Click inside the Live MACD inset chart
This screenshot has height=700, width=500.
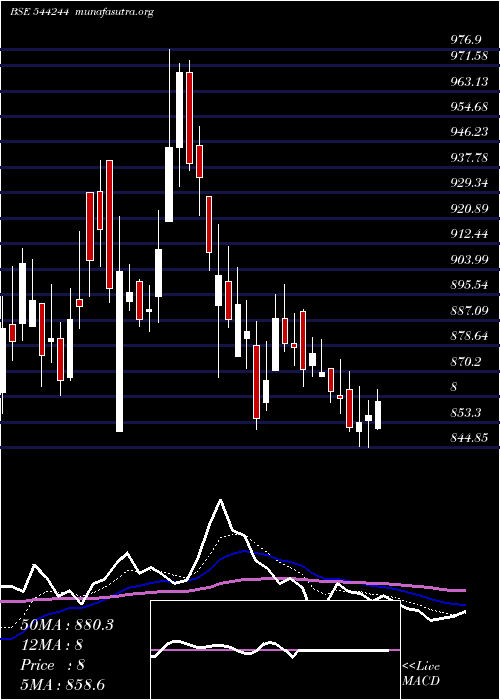click(x=275, y=650)
